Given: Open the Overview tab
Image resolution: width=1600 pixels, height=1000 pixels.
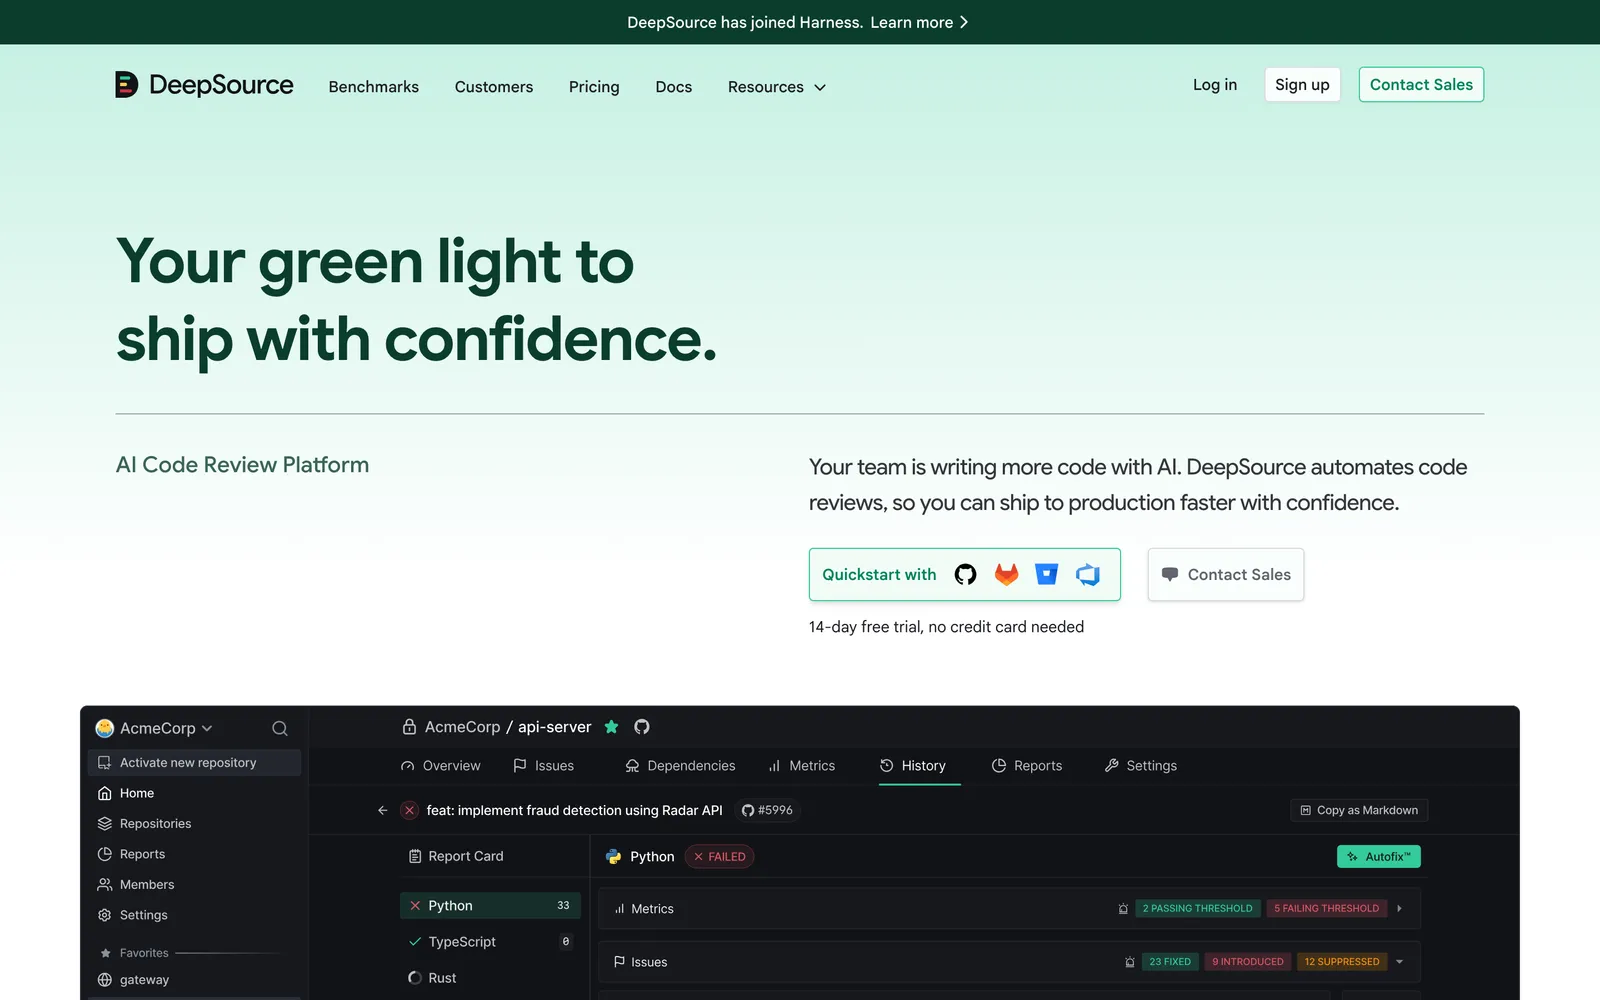Looking at the screenshot, I should coord(441,766).
